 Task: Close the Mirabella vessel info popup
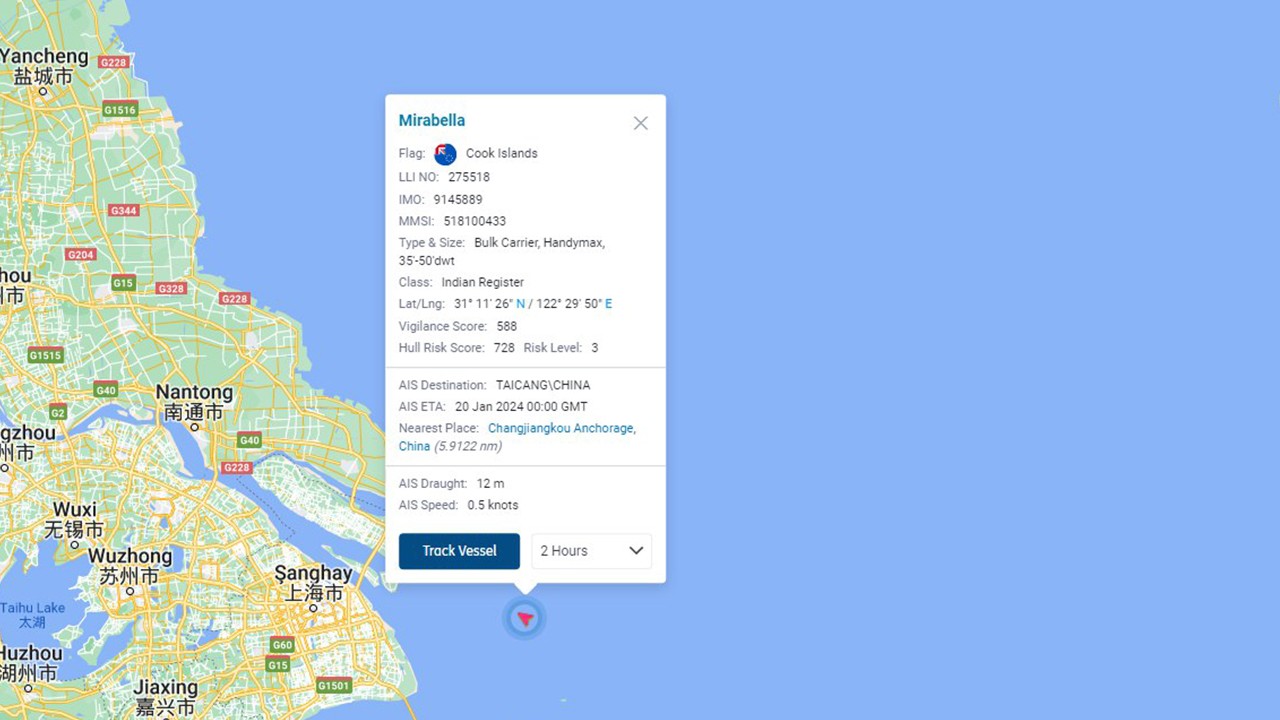[640, 123]
